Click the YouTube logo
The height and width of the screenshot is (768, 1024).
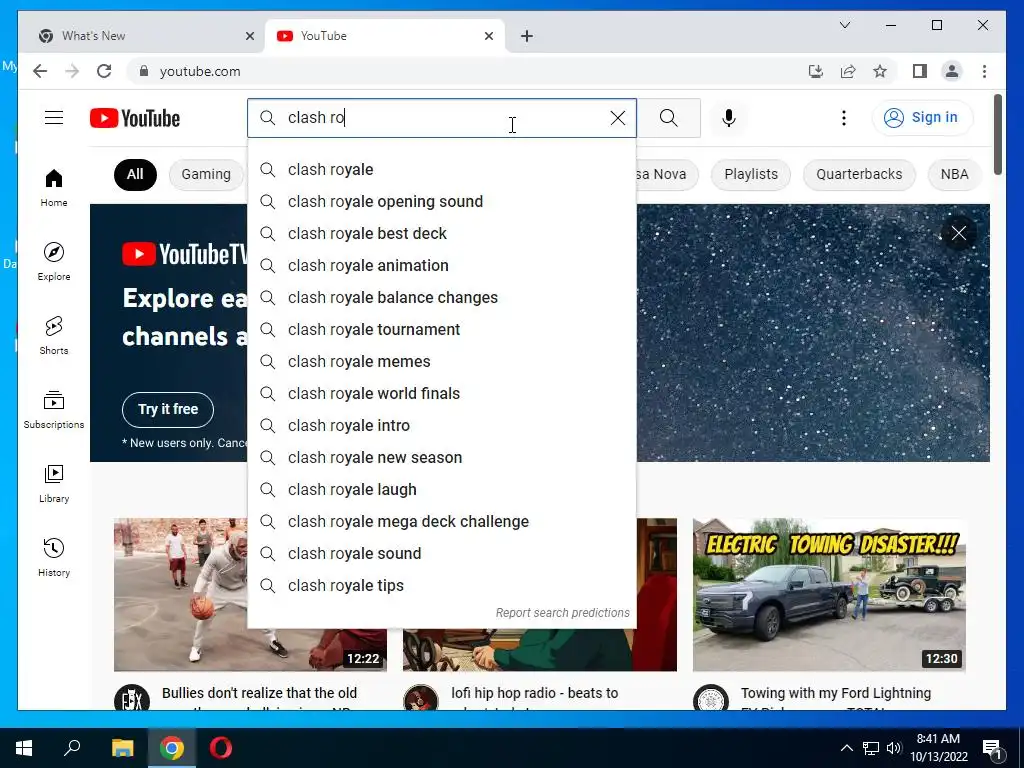(135, 118)
